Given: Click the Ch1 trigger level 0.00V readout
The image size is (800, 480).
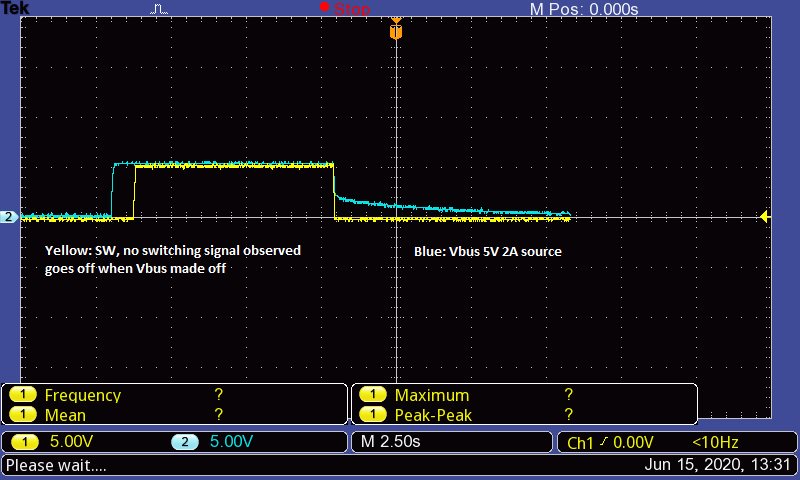Looking at the screenshot, I should [x=610, y=442].
